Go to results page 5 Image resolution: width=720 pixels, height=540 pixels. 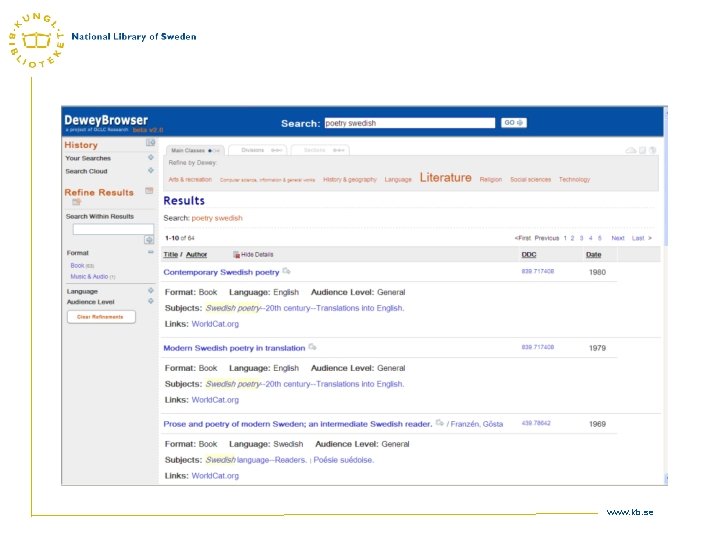click(x=600, y=238)
